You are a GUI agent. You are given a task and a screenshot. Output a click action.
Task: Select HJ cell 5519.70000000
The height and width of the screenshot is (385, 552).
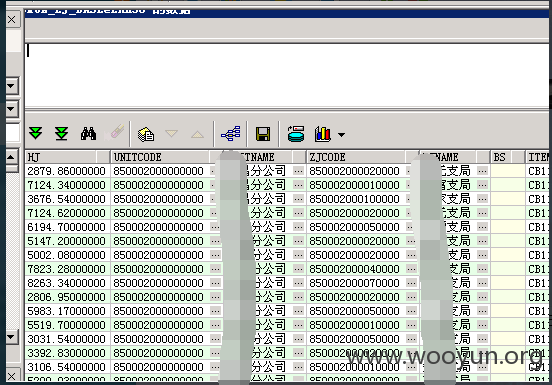(67, 325)
